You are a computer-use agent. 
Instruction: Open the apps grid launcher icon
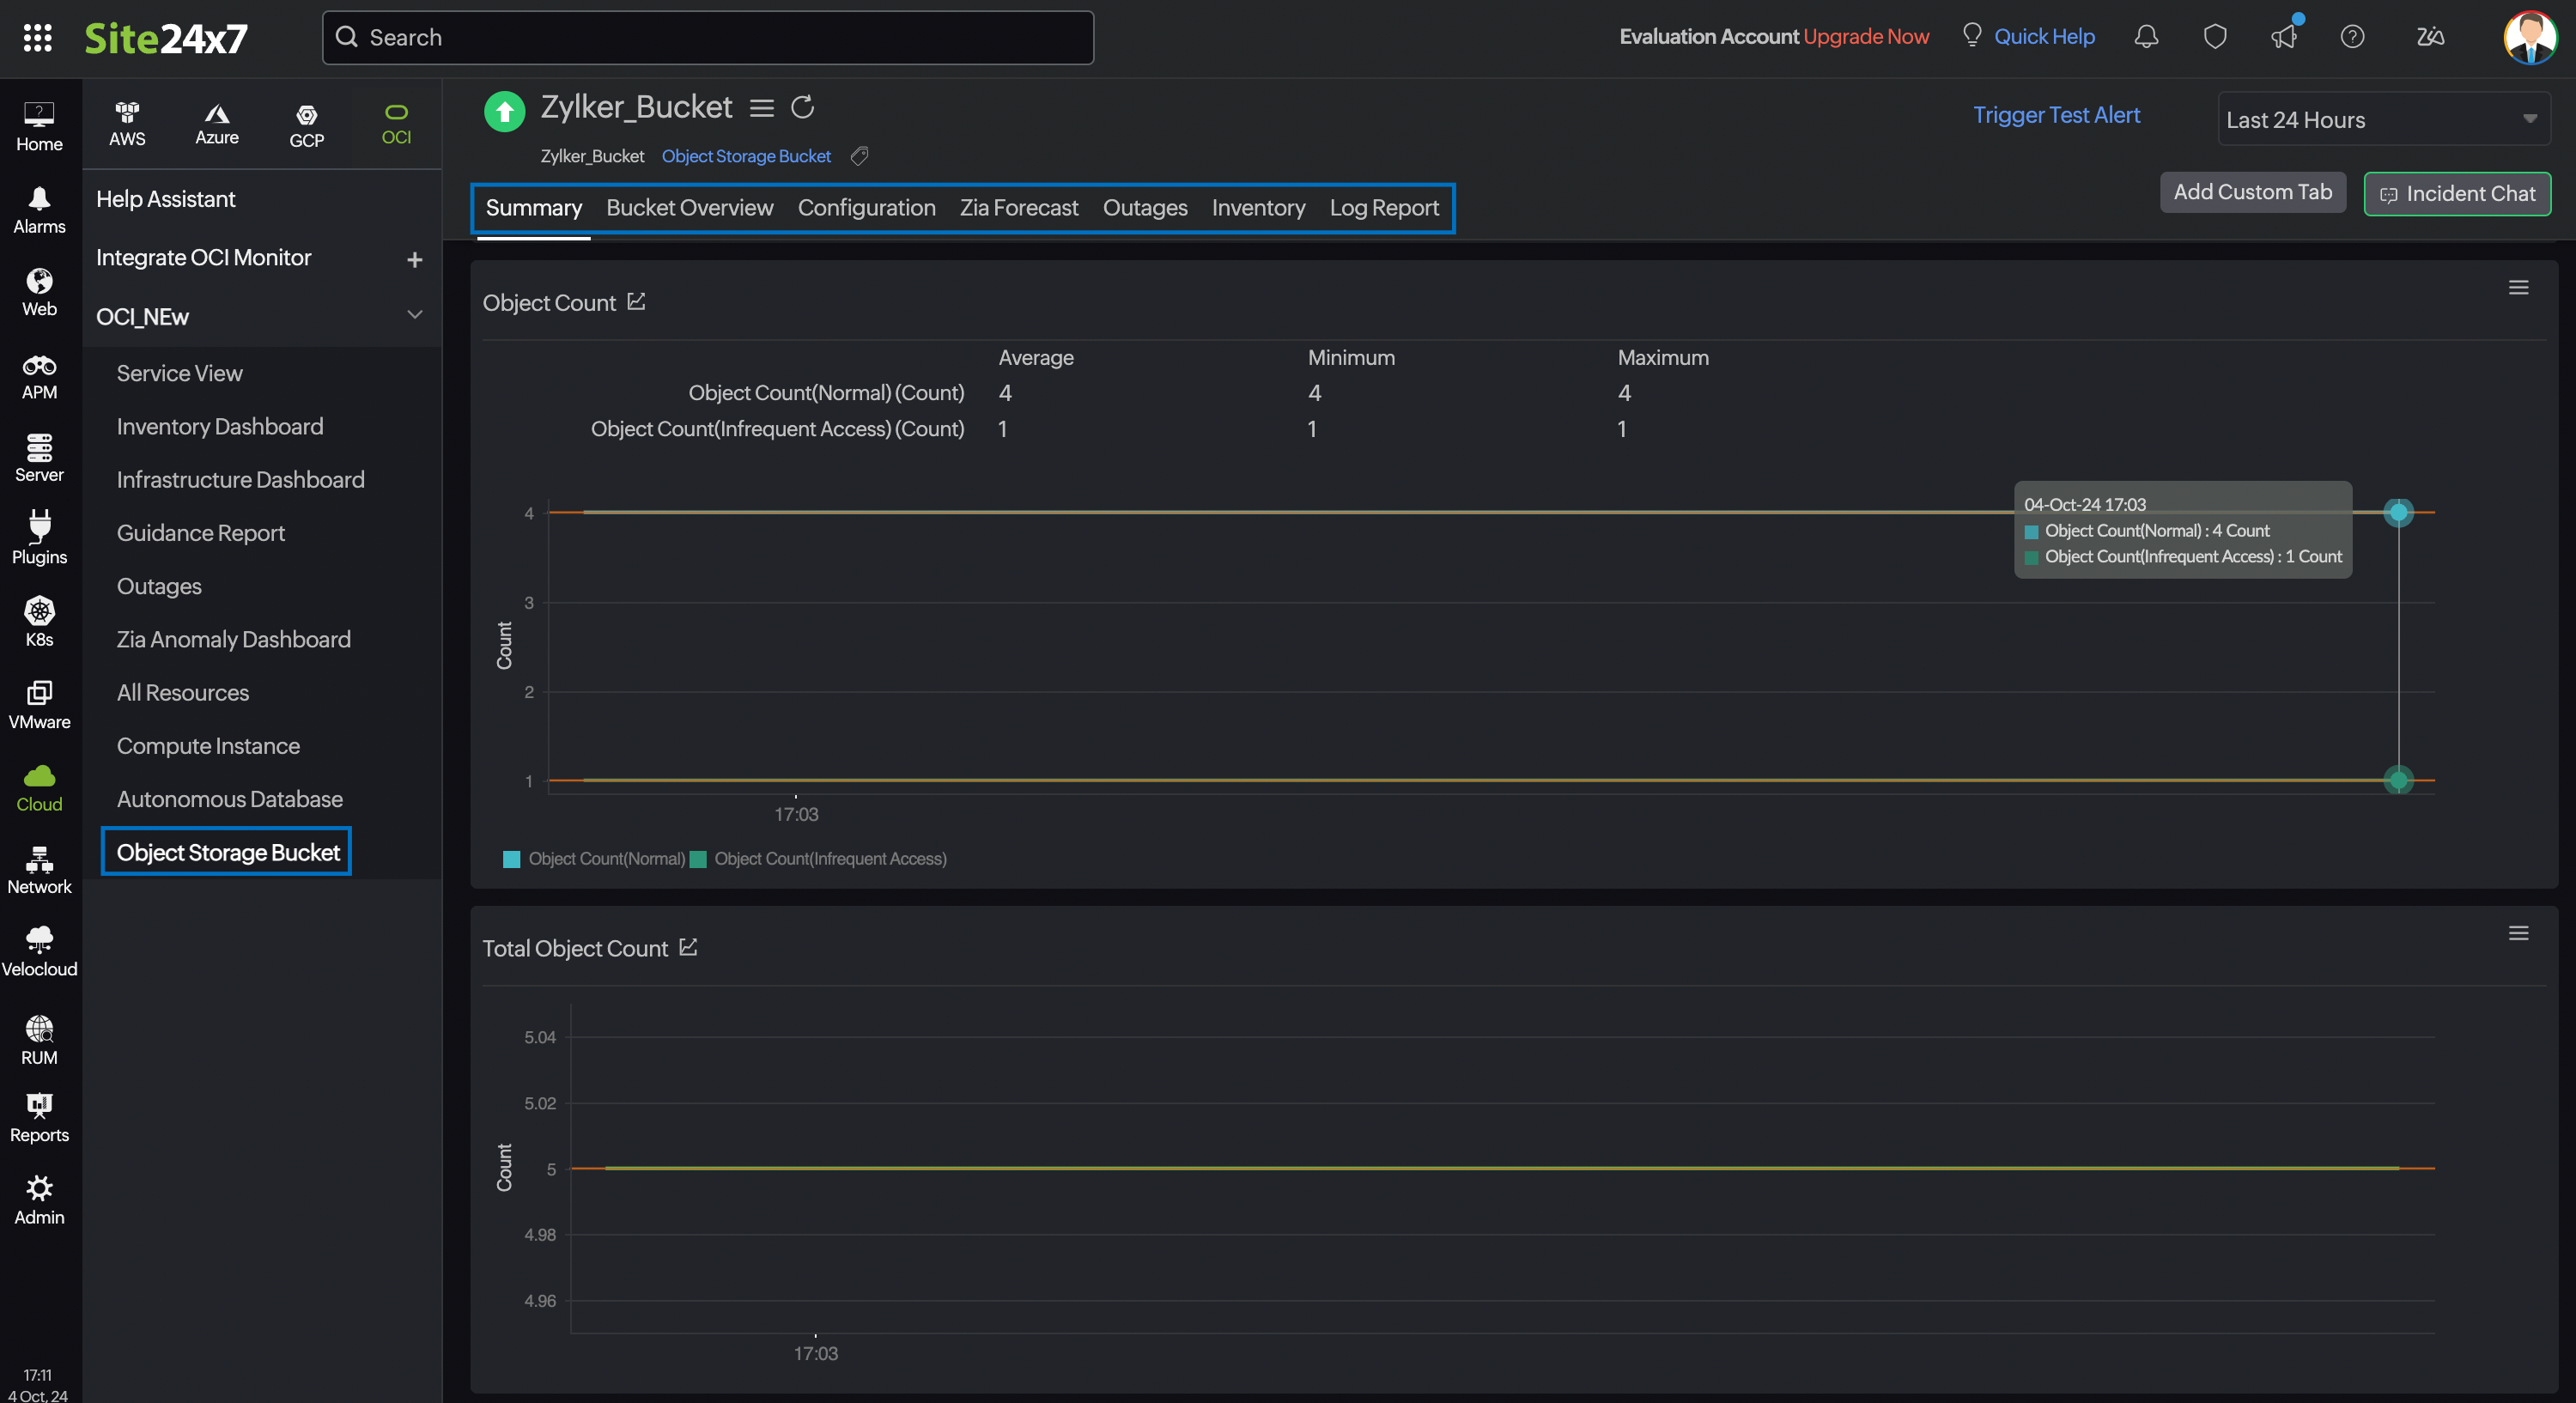click(x=37, y=38)
